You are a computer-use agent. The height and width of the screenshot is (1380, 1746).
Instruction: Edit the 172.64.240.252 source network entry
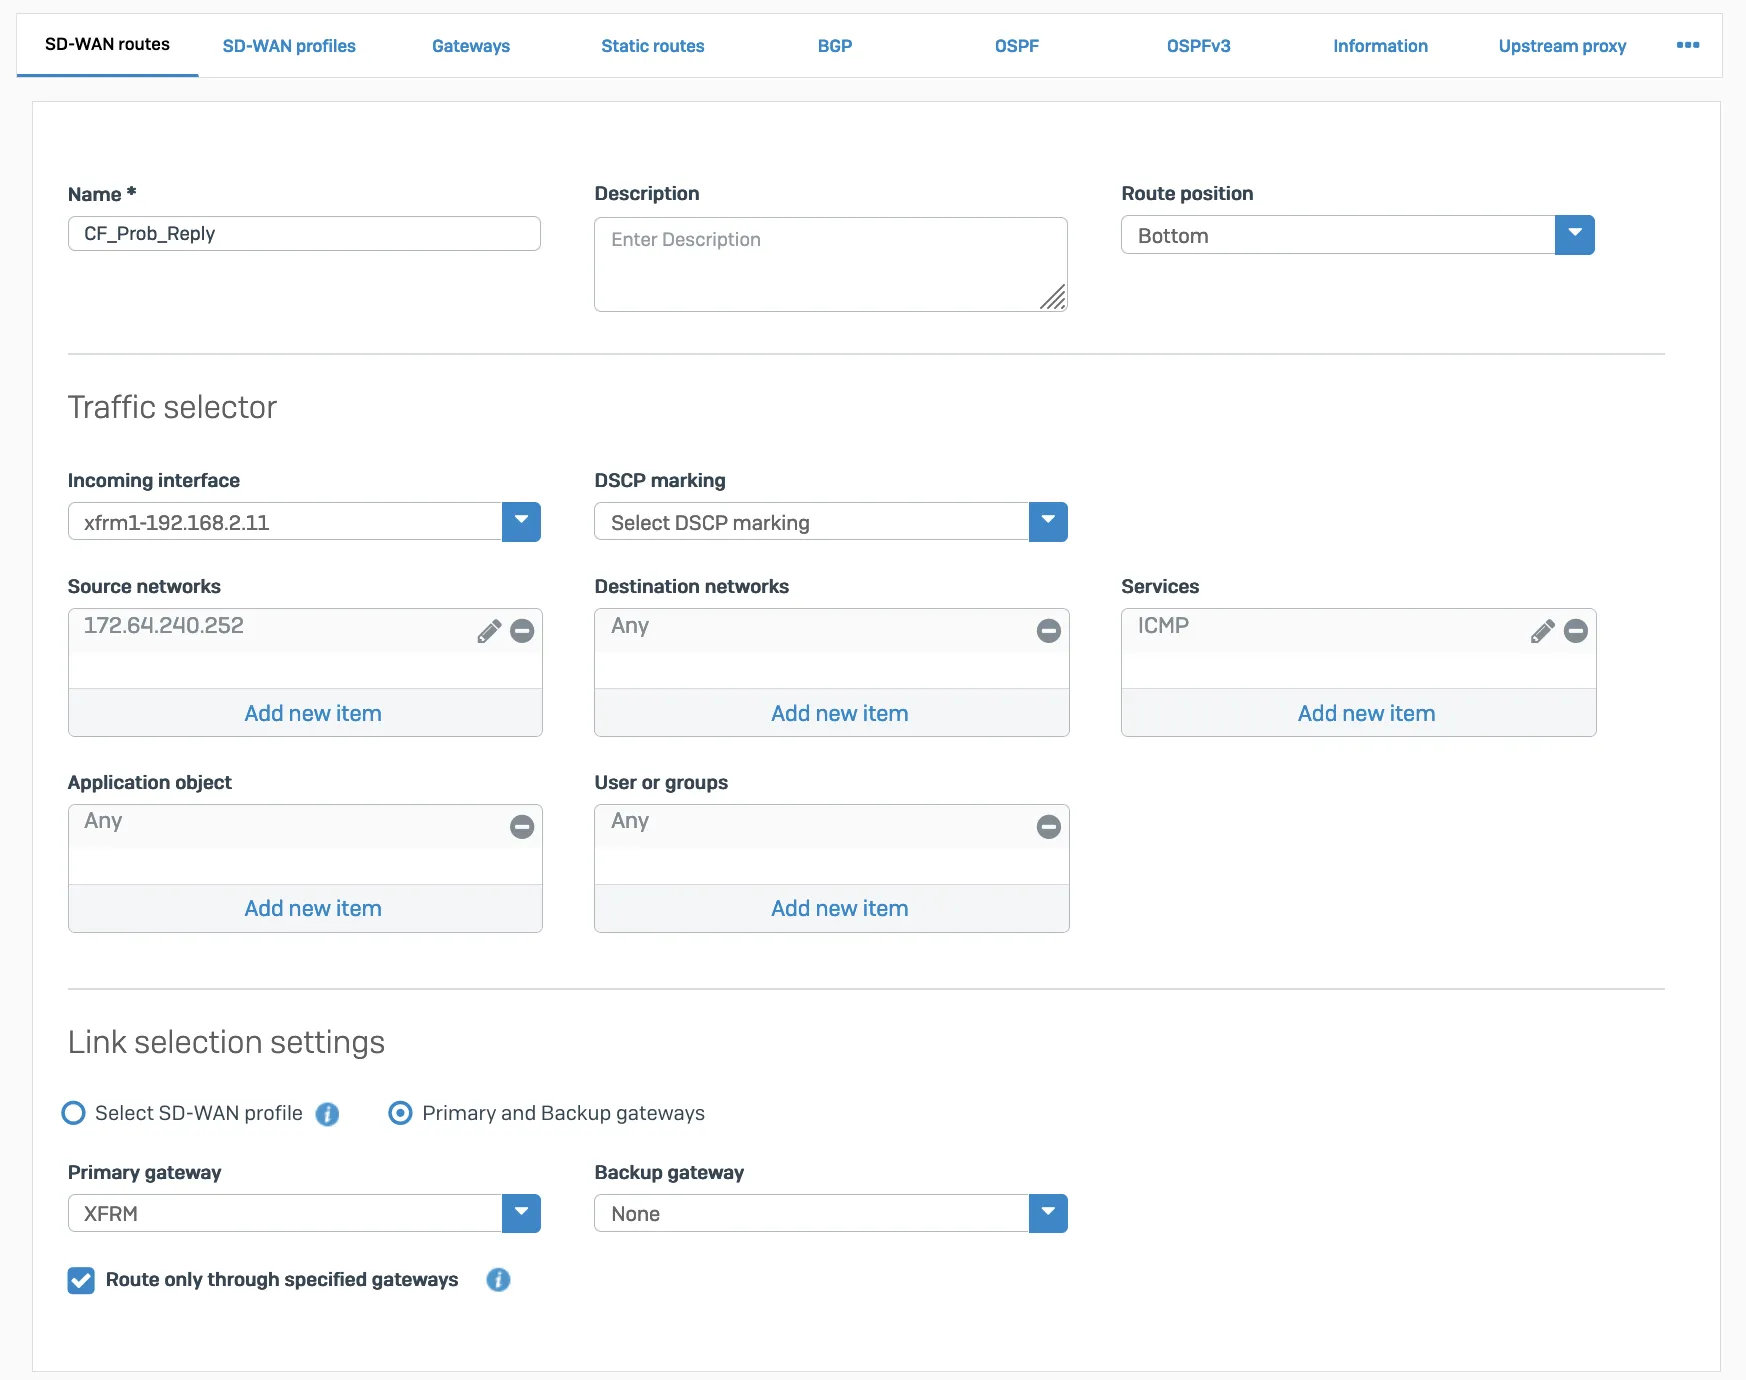[x=489, y=631]
